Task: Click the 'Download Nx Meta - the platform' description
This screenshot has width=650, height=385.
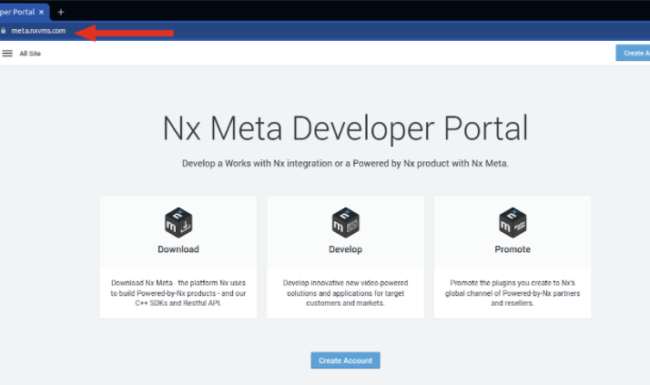Action: (x=178, y=293)
